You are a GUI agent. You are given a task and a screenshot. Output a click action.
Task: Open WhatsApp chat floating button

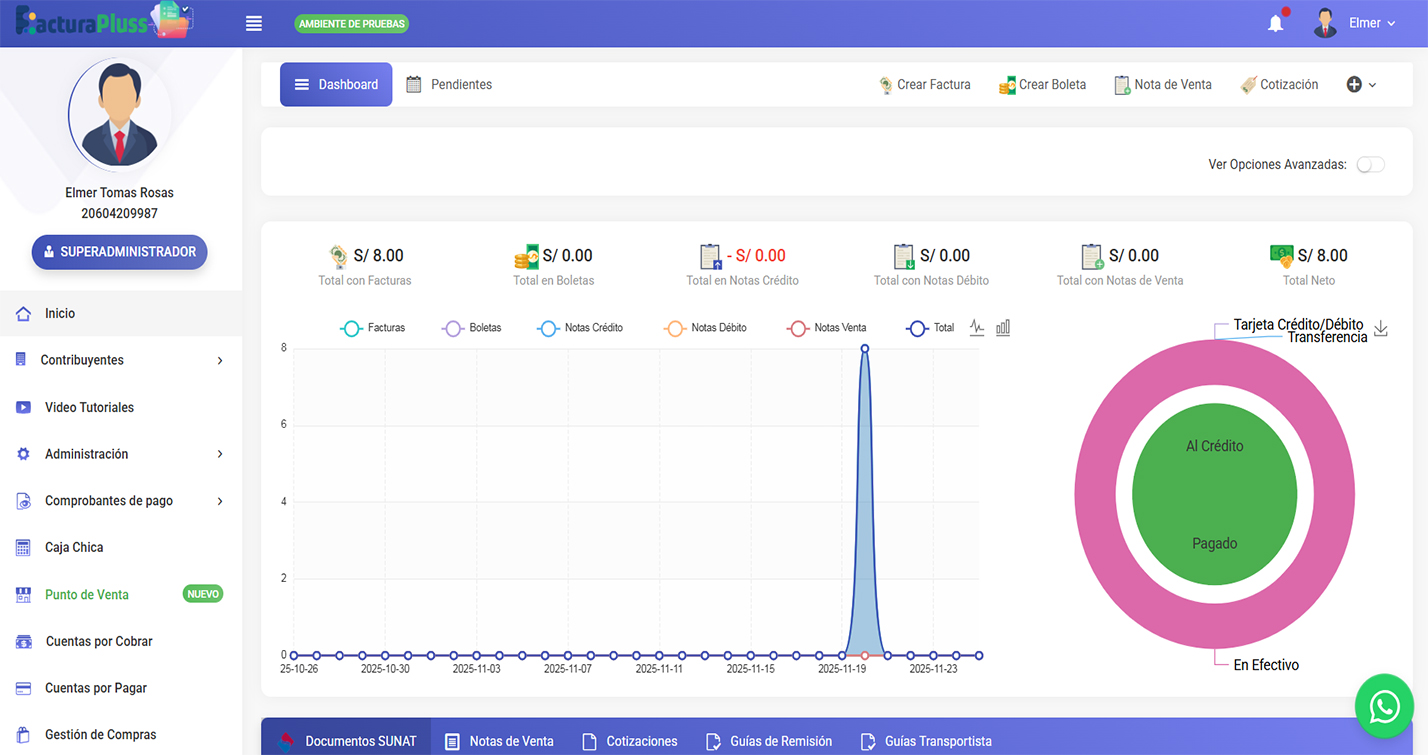1384,707
